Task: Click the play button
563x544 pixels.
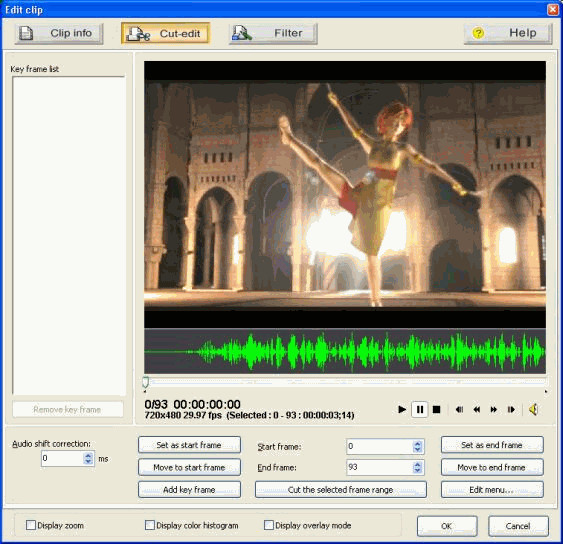Action: pyautogui.click(x=402, y=409)
